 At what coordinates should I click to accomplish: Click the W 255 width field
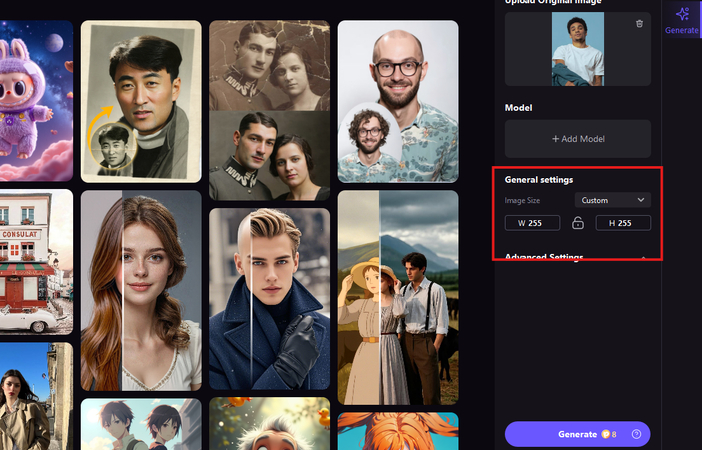tap(532, 223)
